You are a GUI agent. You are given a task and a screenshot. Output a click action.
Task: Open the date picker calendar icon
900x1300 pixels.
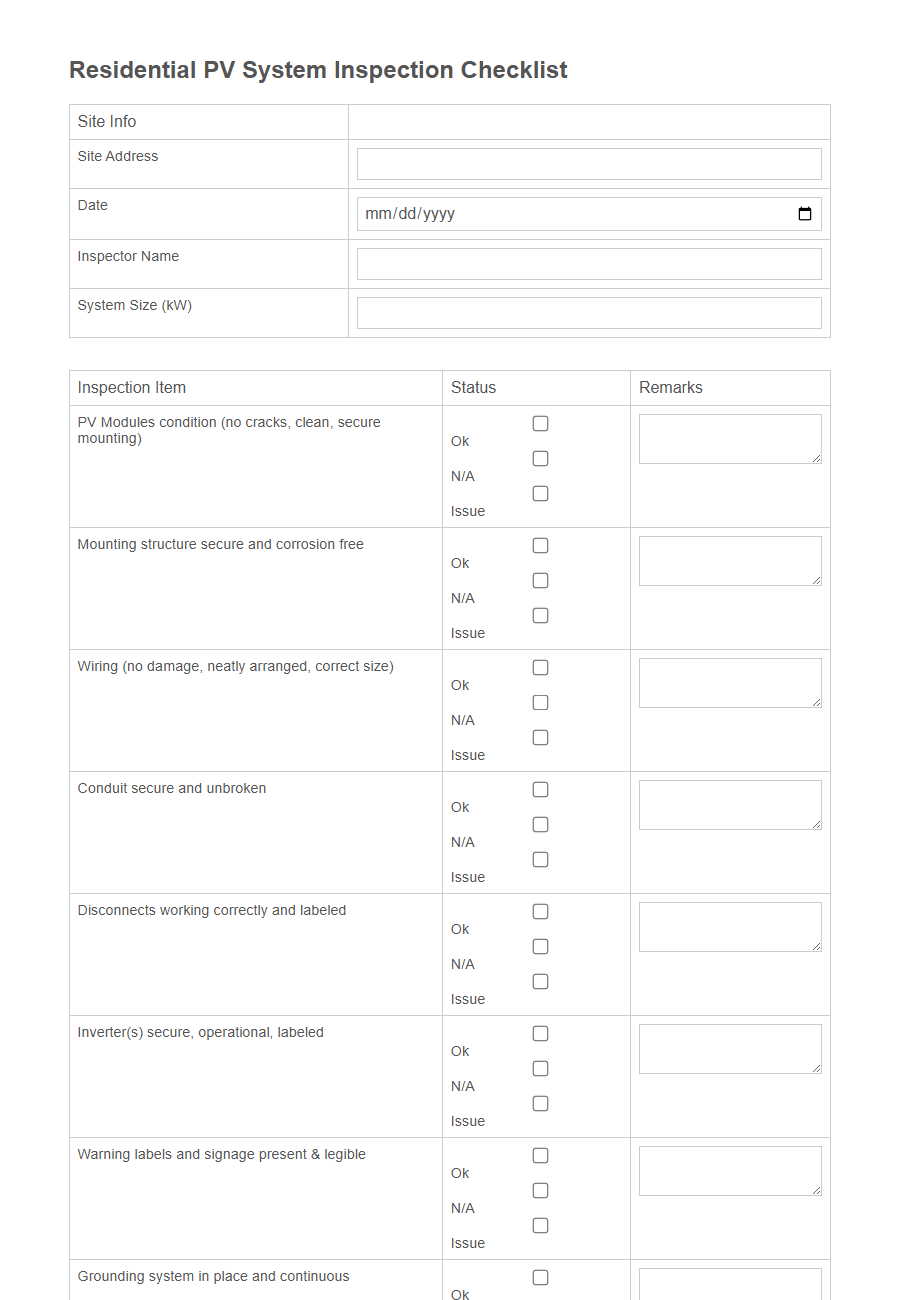pos(805,213)
